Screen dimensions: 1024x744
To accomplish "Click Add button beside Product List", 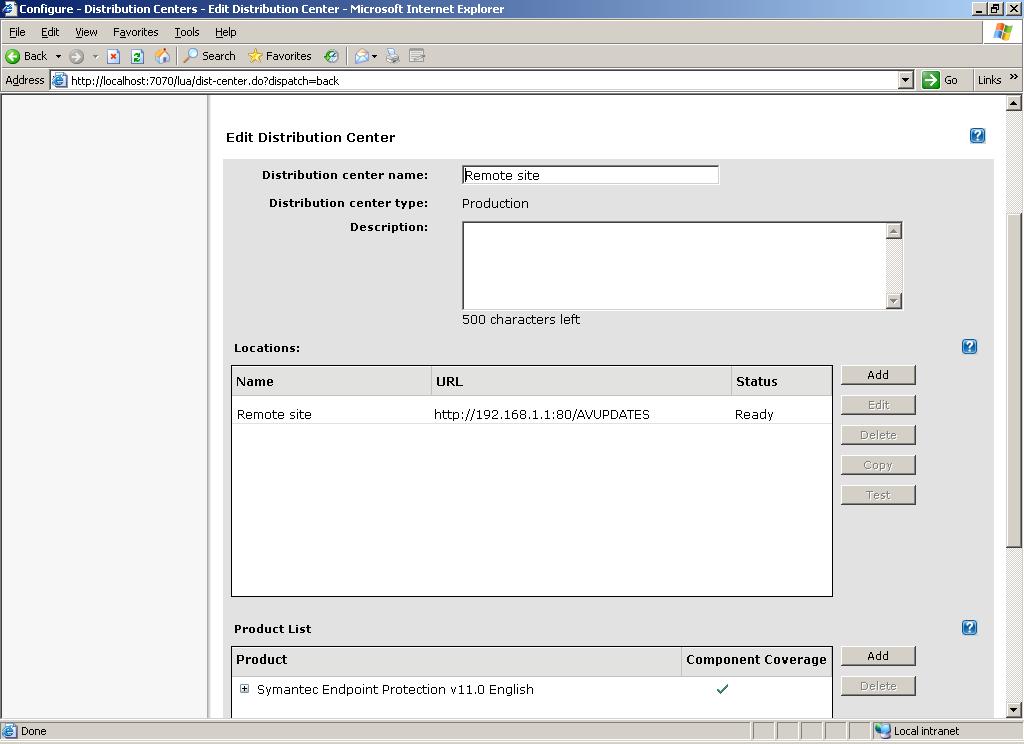I will 878,656.
